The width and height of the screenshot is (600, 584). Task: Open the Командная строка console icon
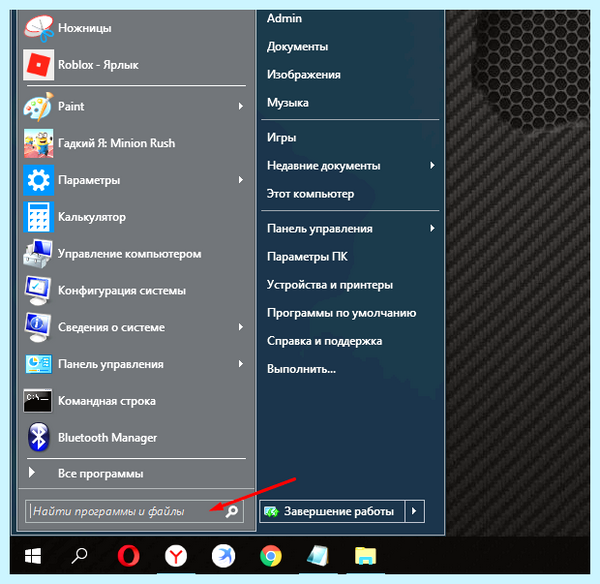38,401
